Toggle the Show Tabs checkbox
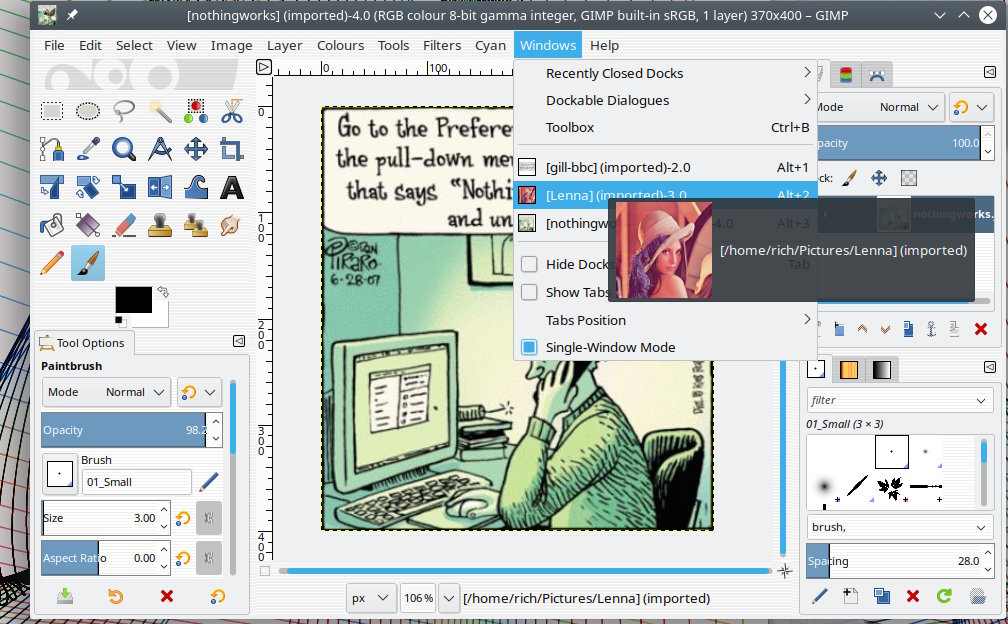The image size is (1008, 624). pos(529,292)
